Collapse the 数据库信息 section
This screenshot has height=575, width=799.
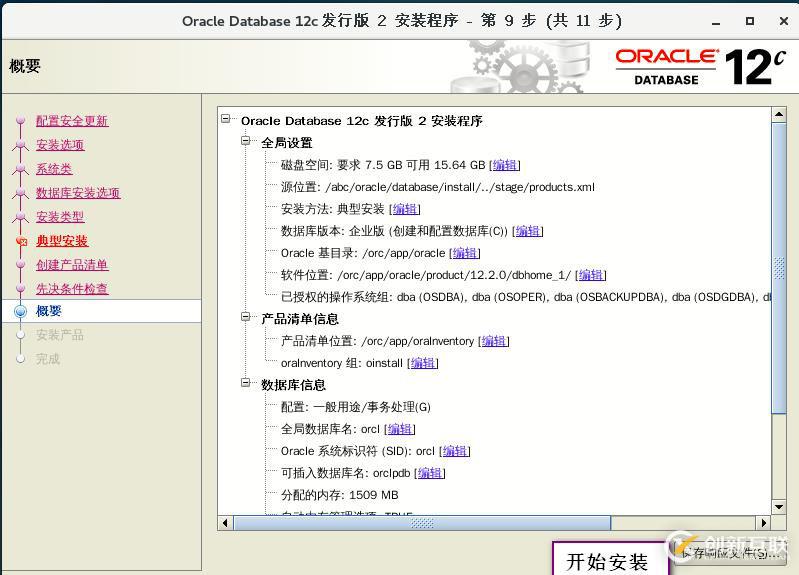tap(246, 383)
